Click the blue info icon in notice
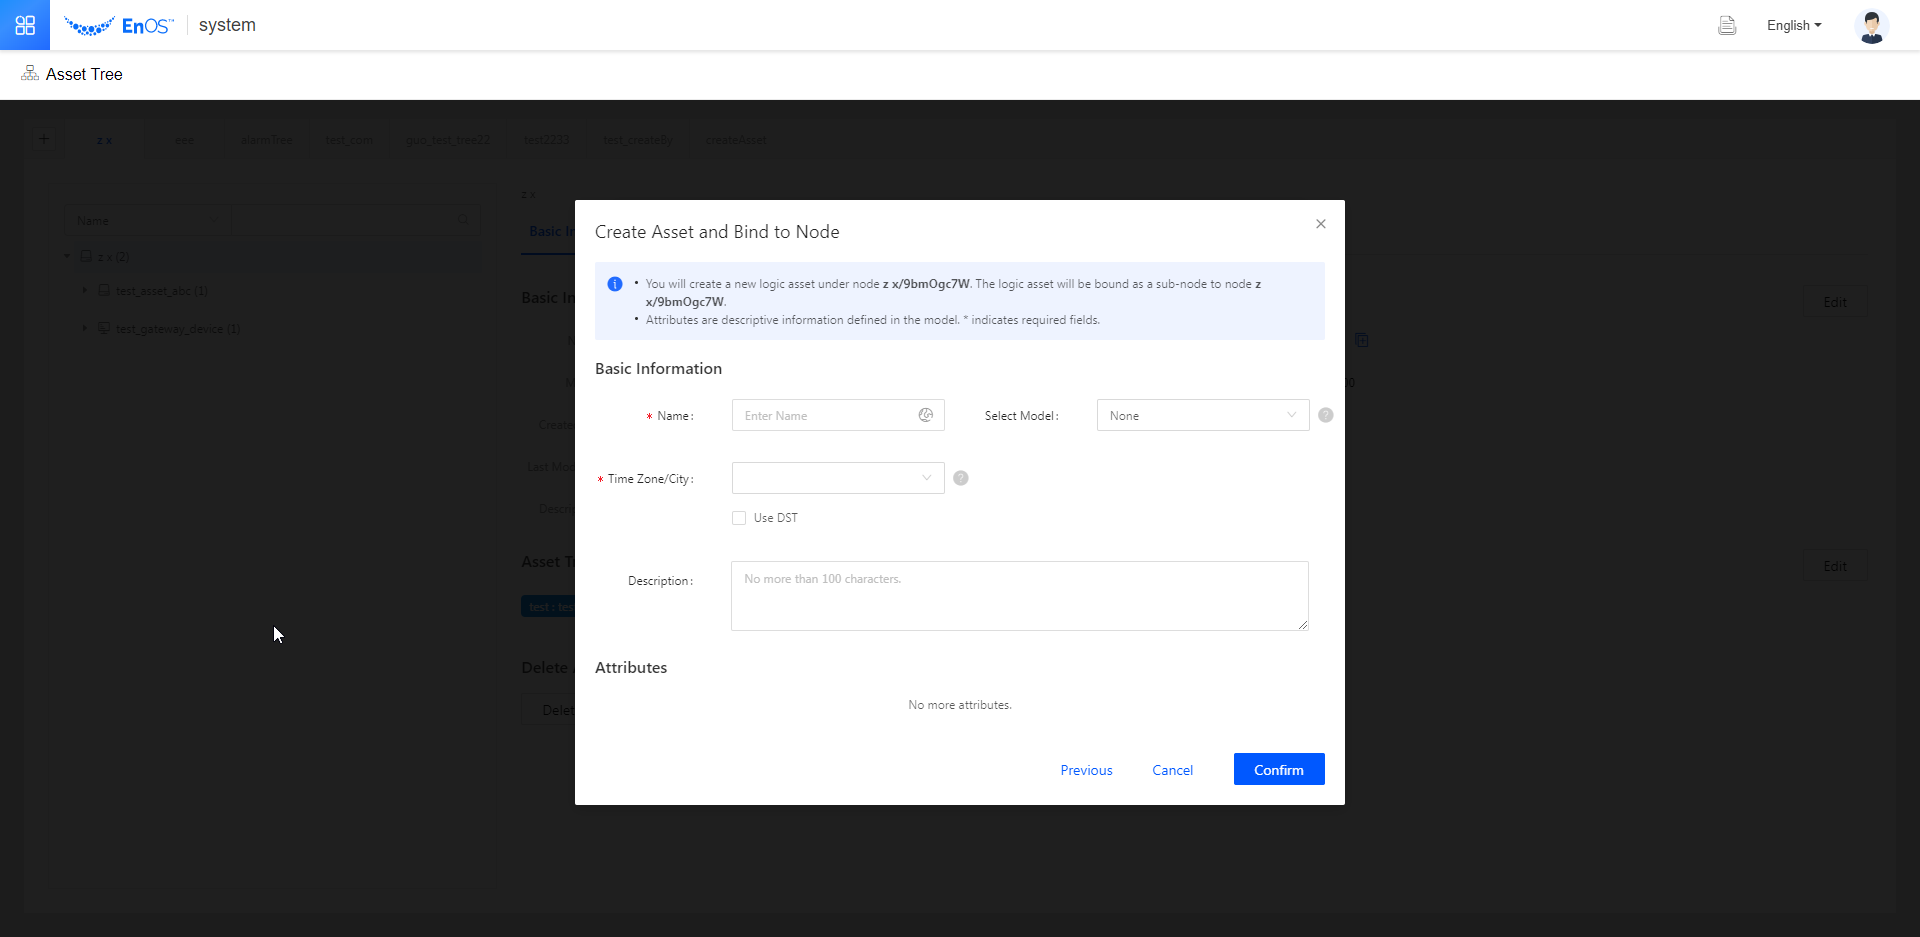1920x937 pixels. pos(615,284)
